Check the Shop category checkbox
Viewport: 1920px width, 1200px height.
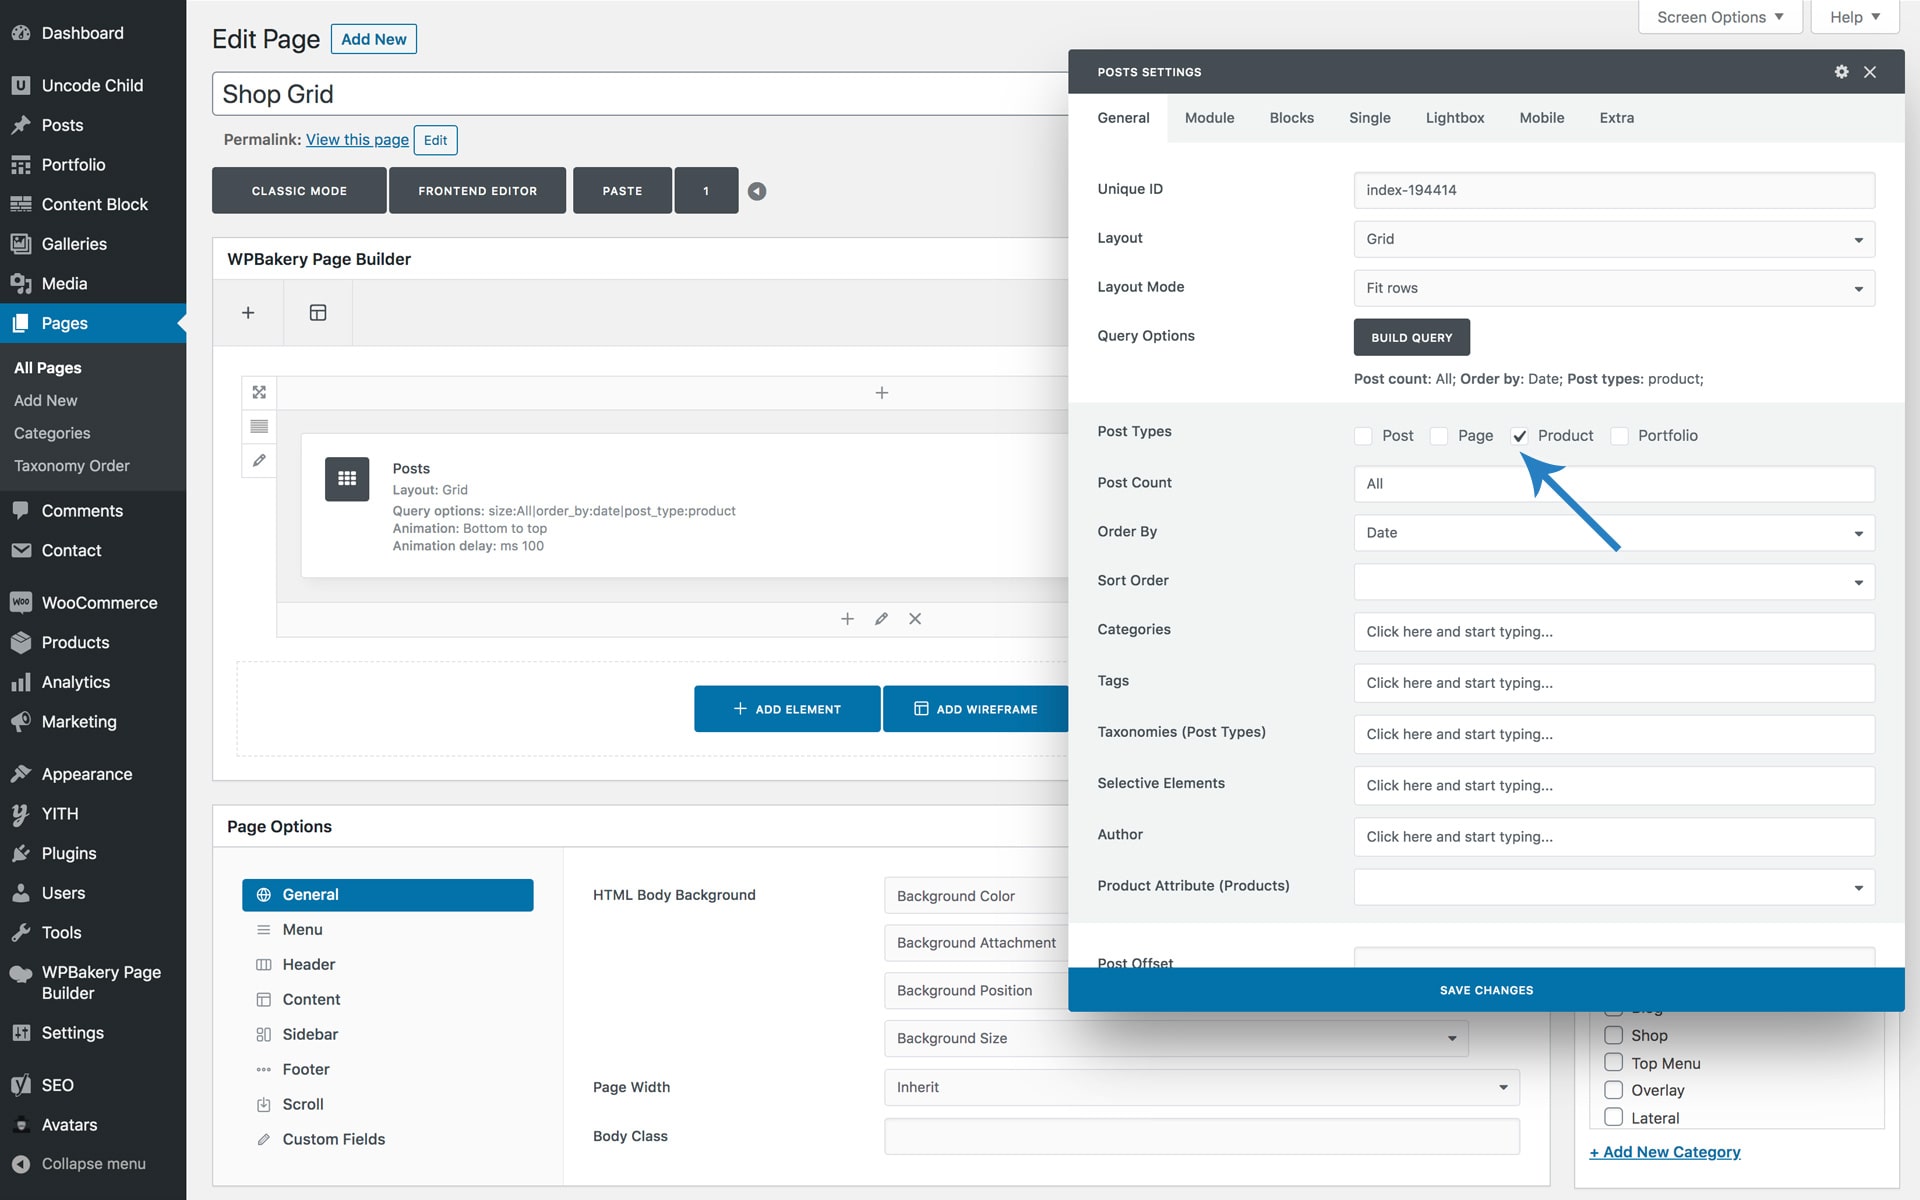[1613, 1035]
